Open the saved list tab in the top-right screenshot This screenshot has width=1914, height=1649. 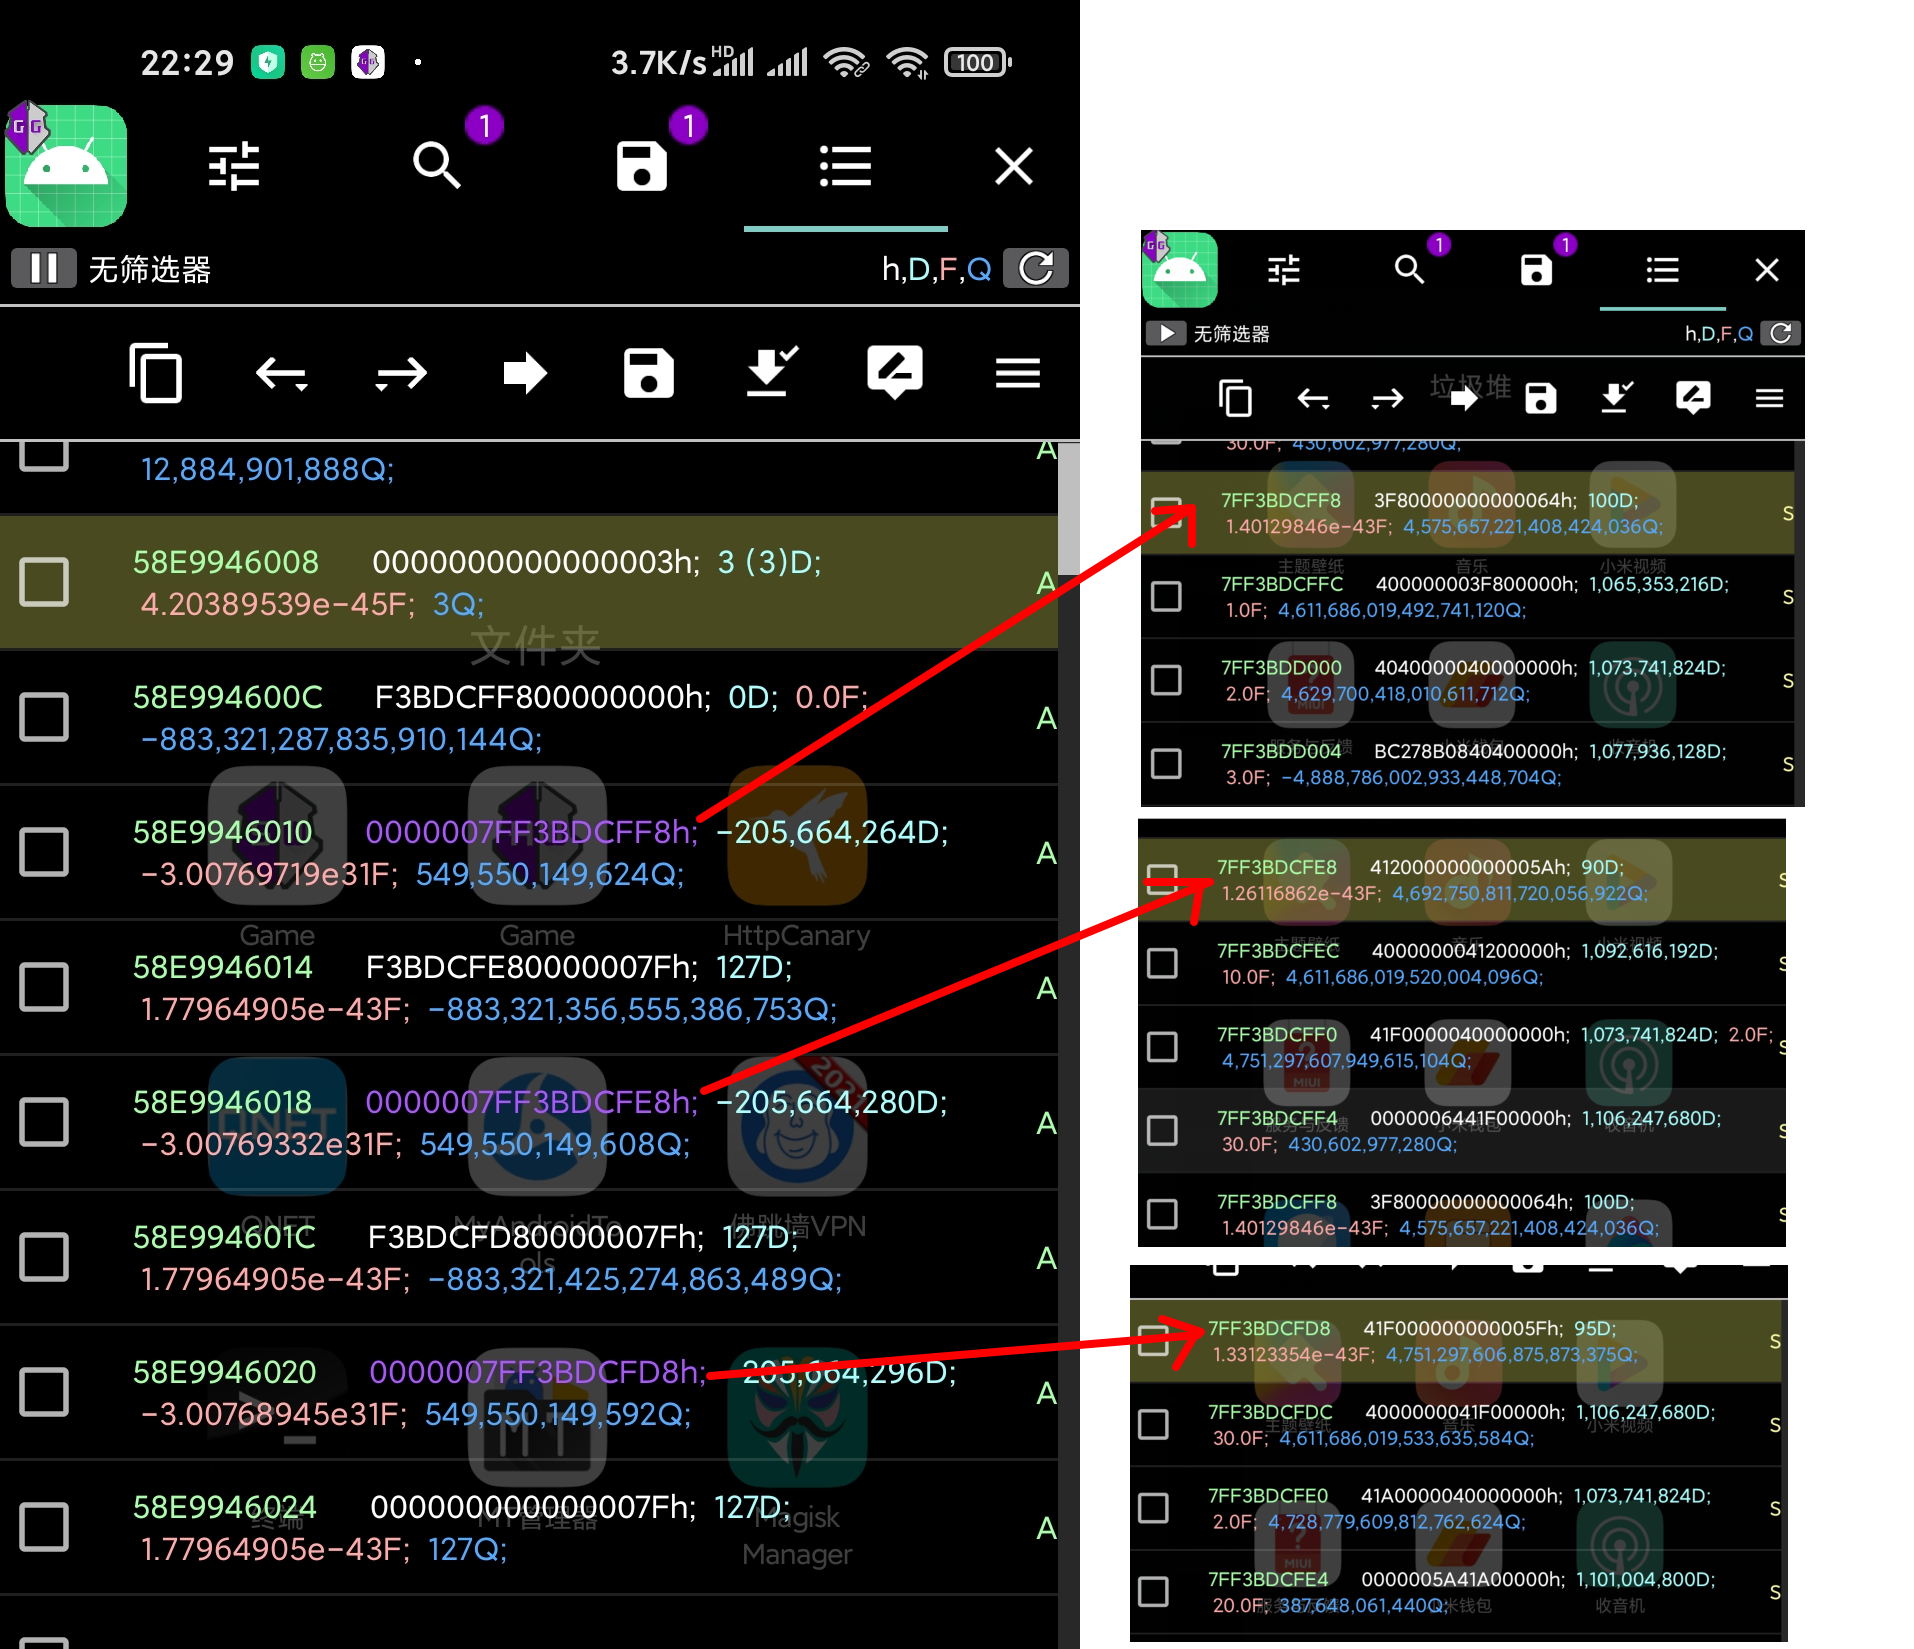click(1536, 270)
